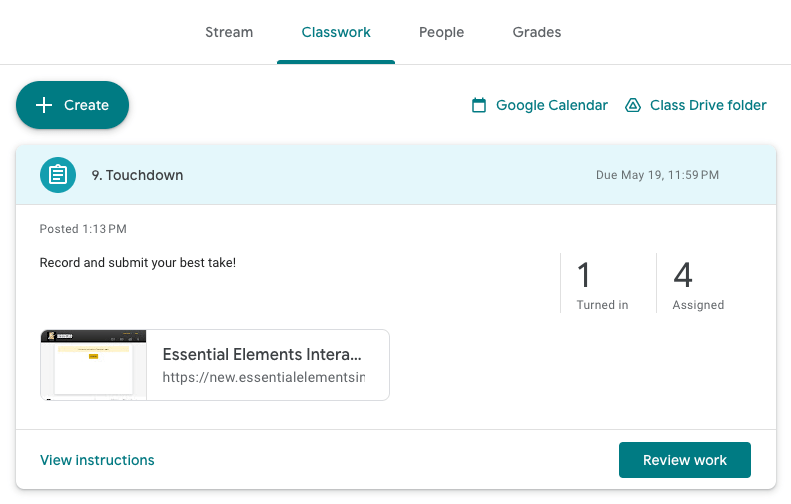Image resolution: width=791 pixels, height=504 pixels.
Task: Click the Review work button
Action: (x=685, y=460)
